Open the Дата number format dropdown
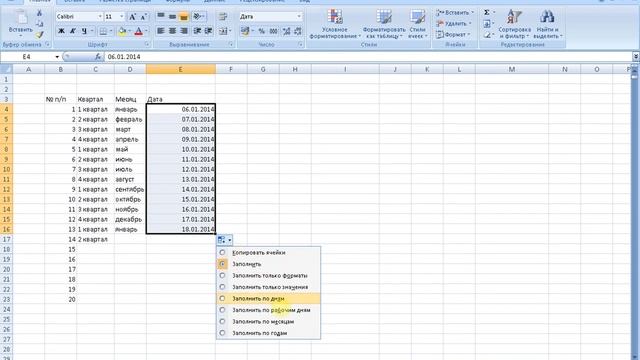This screenshot has width=640, height=360. [299, 17]
